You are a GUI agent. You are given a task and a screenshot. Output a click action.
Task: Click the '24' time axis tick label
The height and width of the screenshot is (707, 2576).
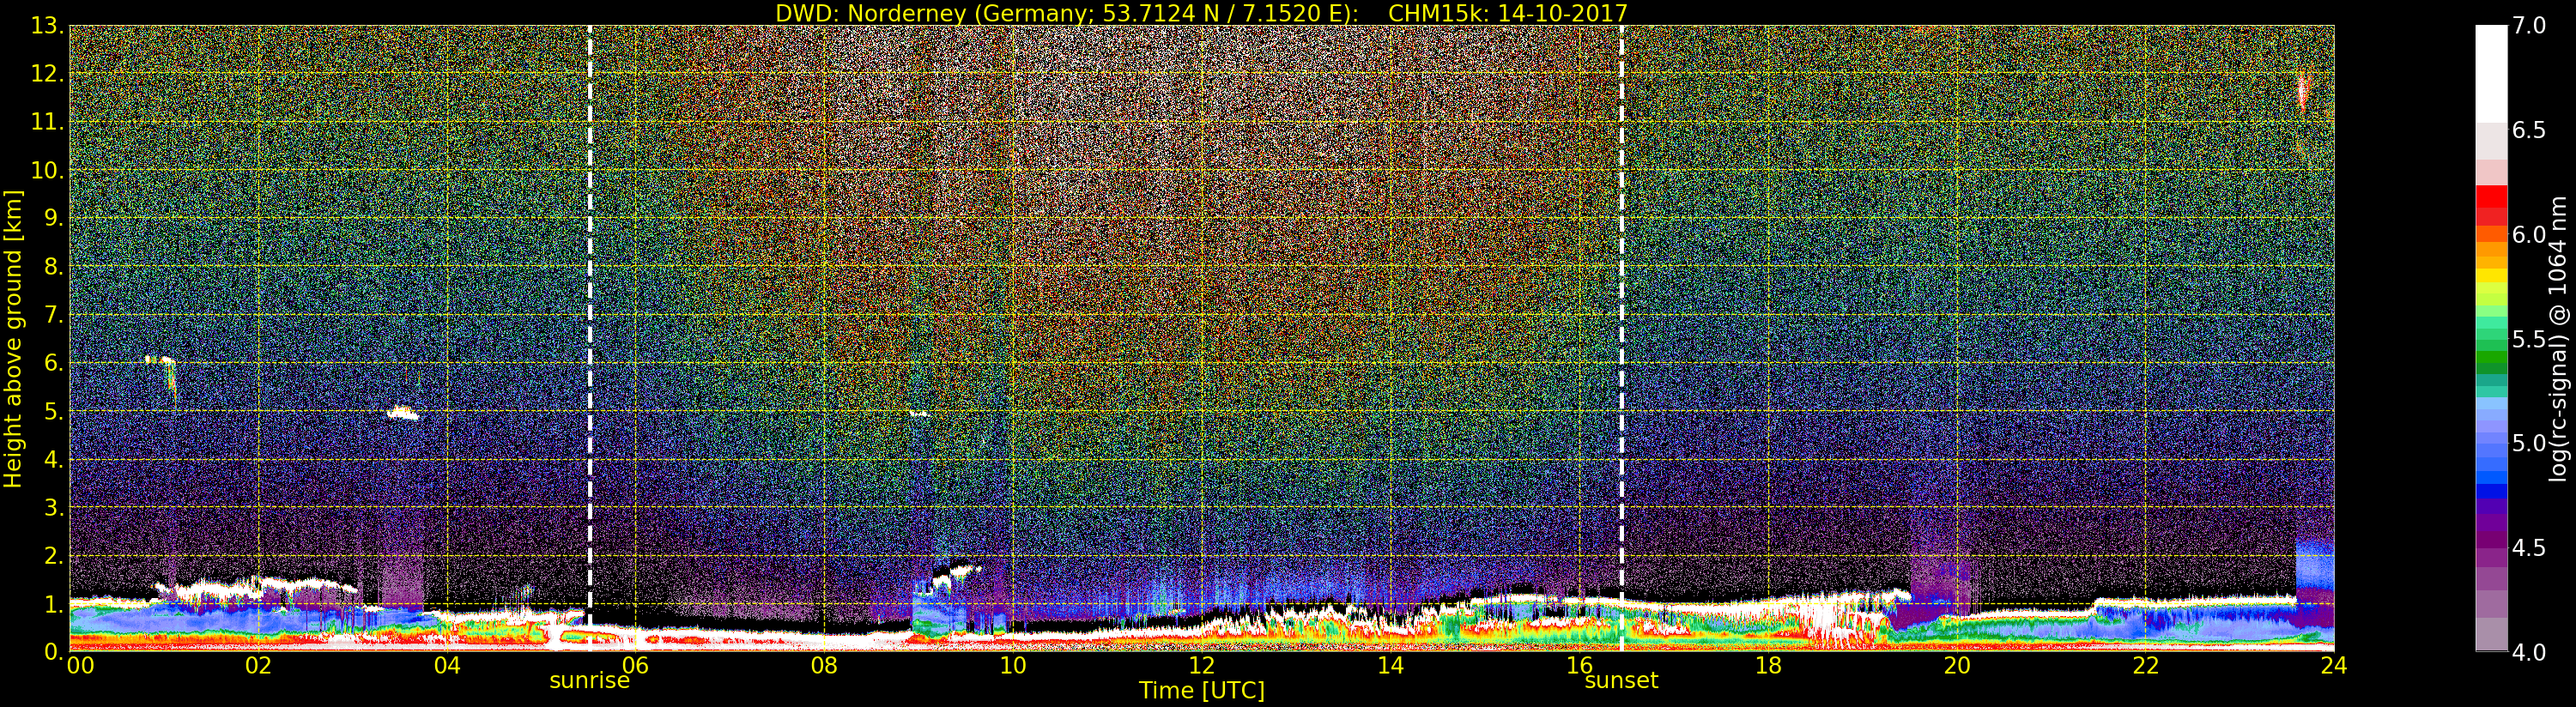click(x=2333, y=665)
